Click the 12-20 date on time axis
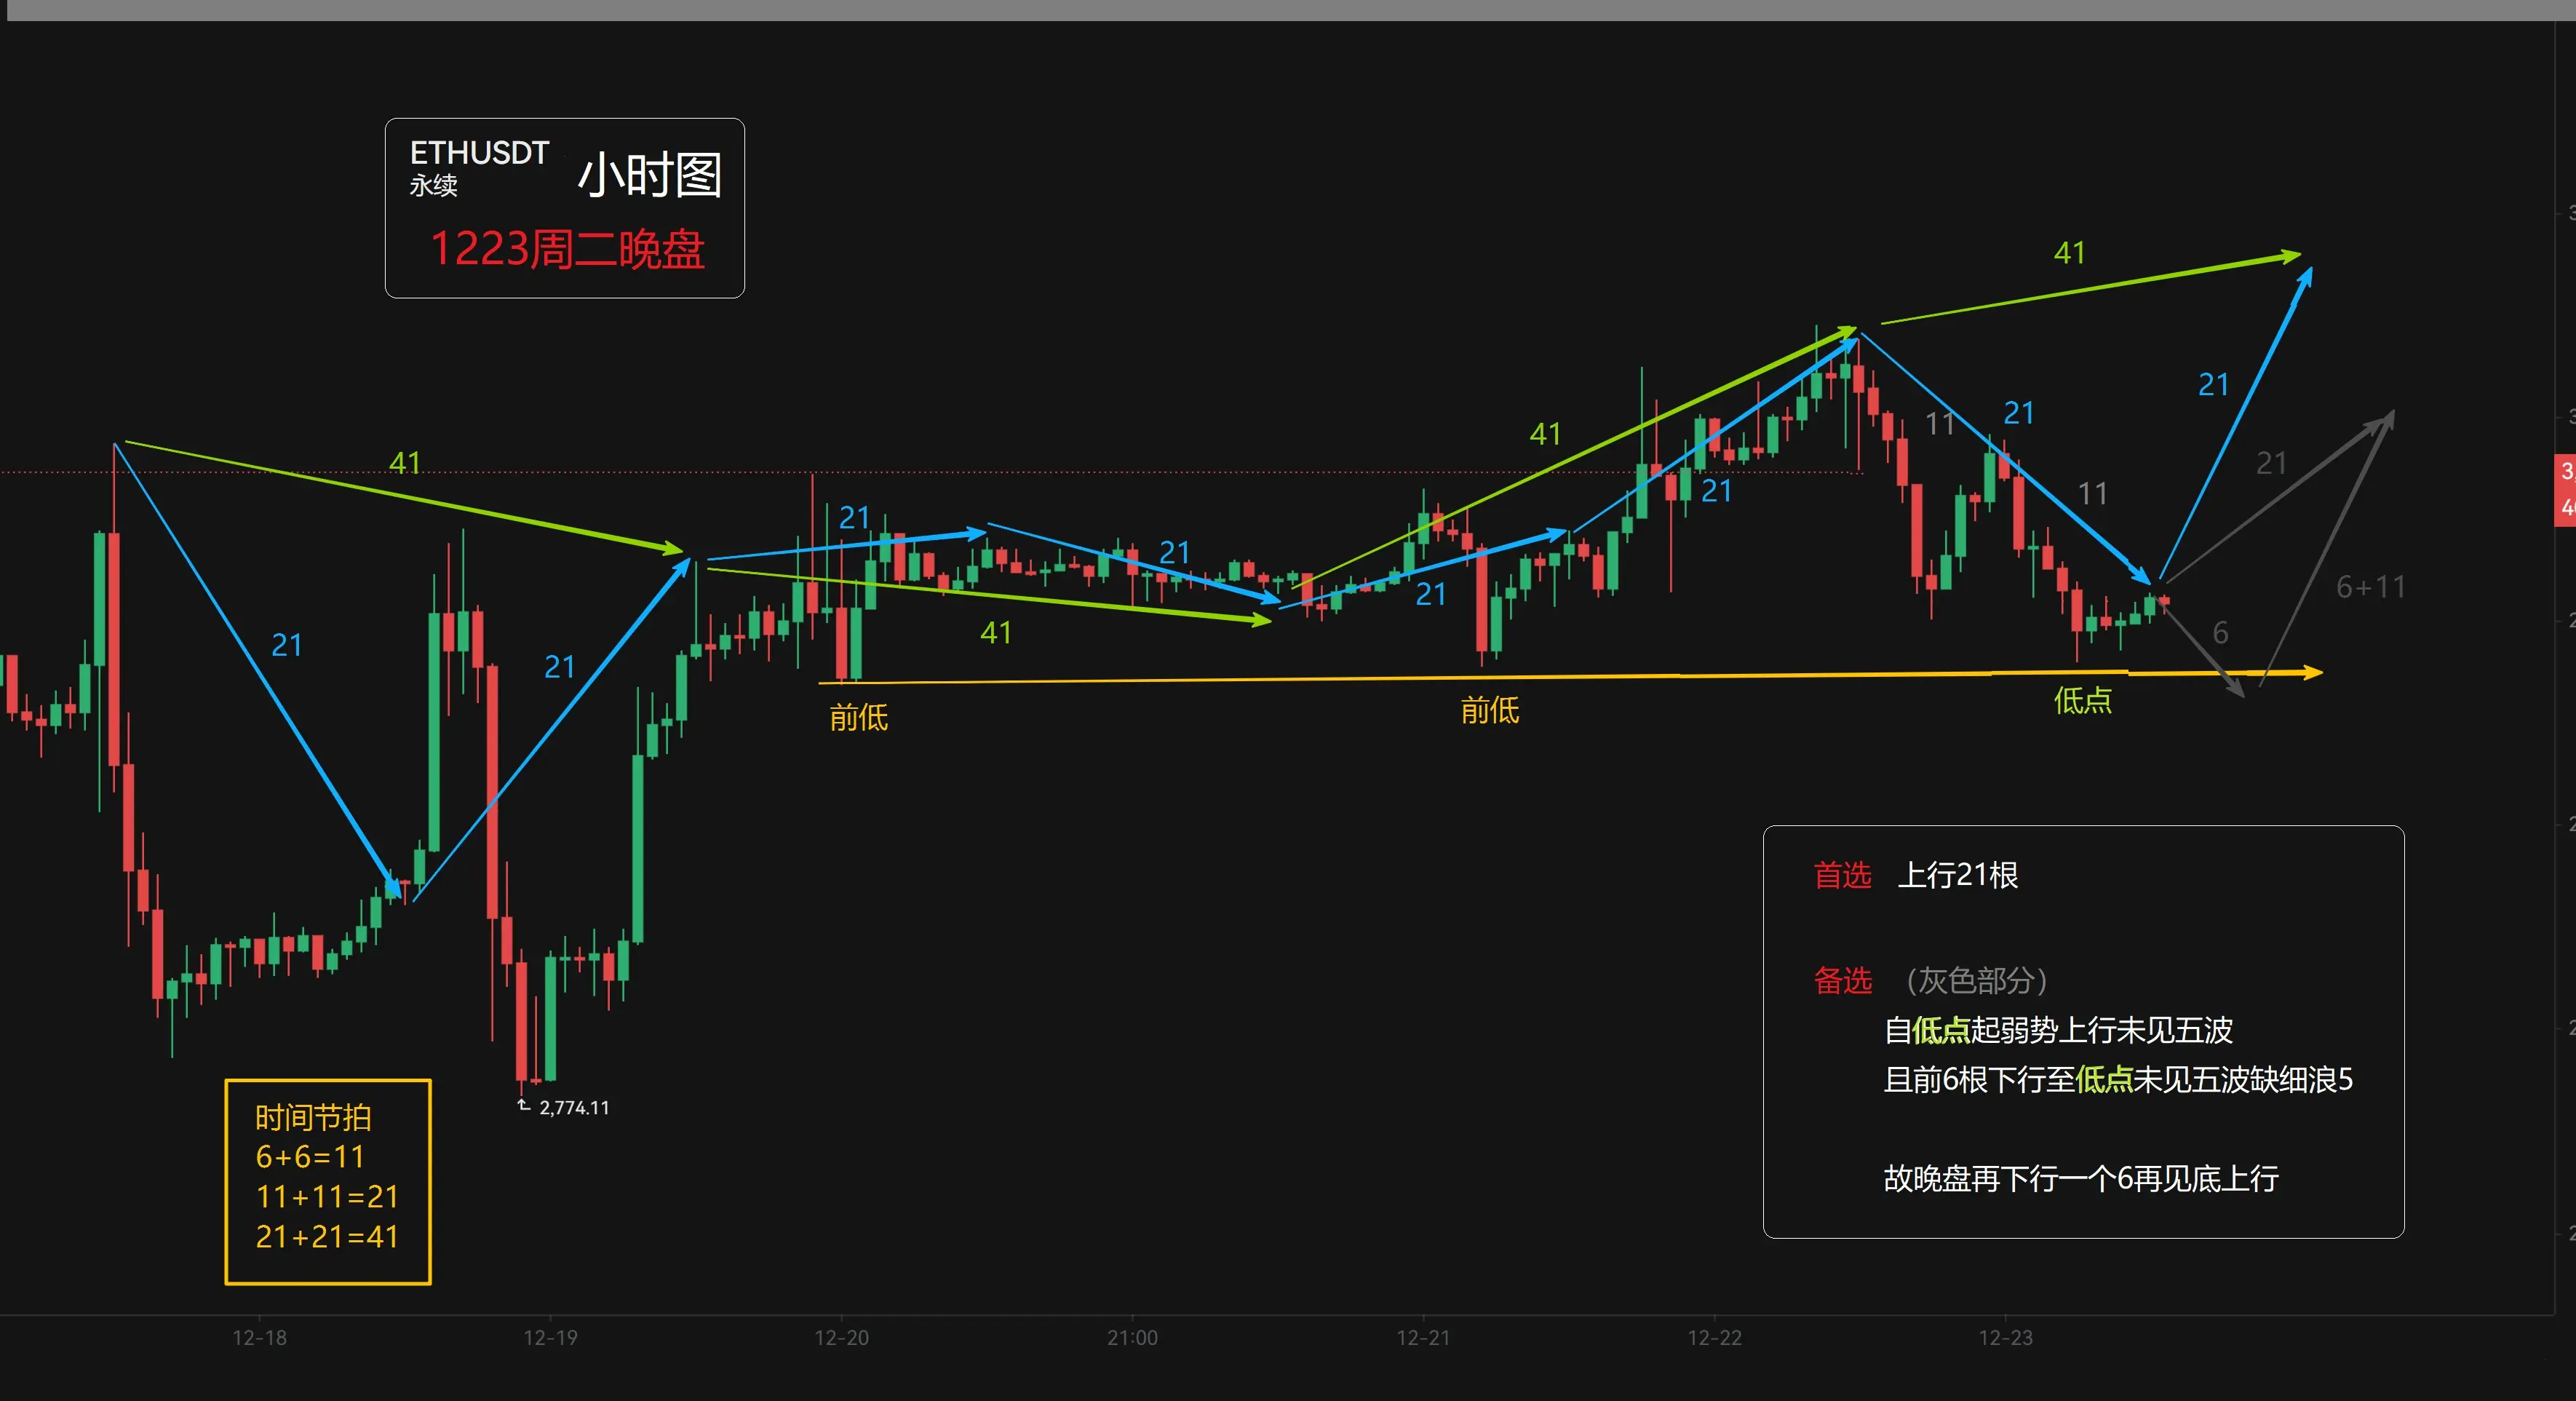The width and height of the screenshot is (2576, 1401). (x=841, y=1337)
